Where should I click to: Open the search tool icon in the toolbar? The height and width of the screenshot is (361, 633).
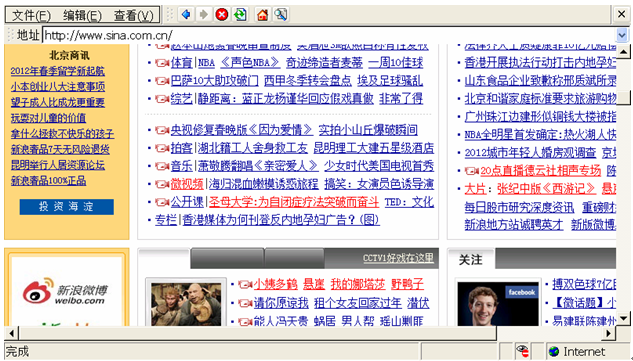281,15
